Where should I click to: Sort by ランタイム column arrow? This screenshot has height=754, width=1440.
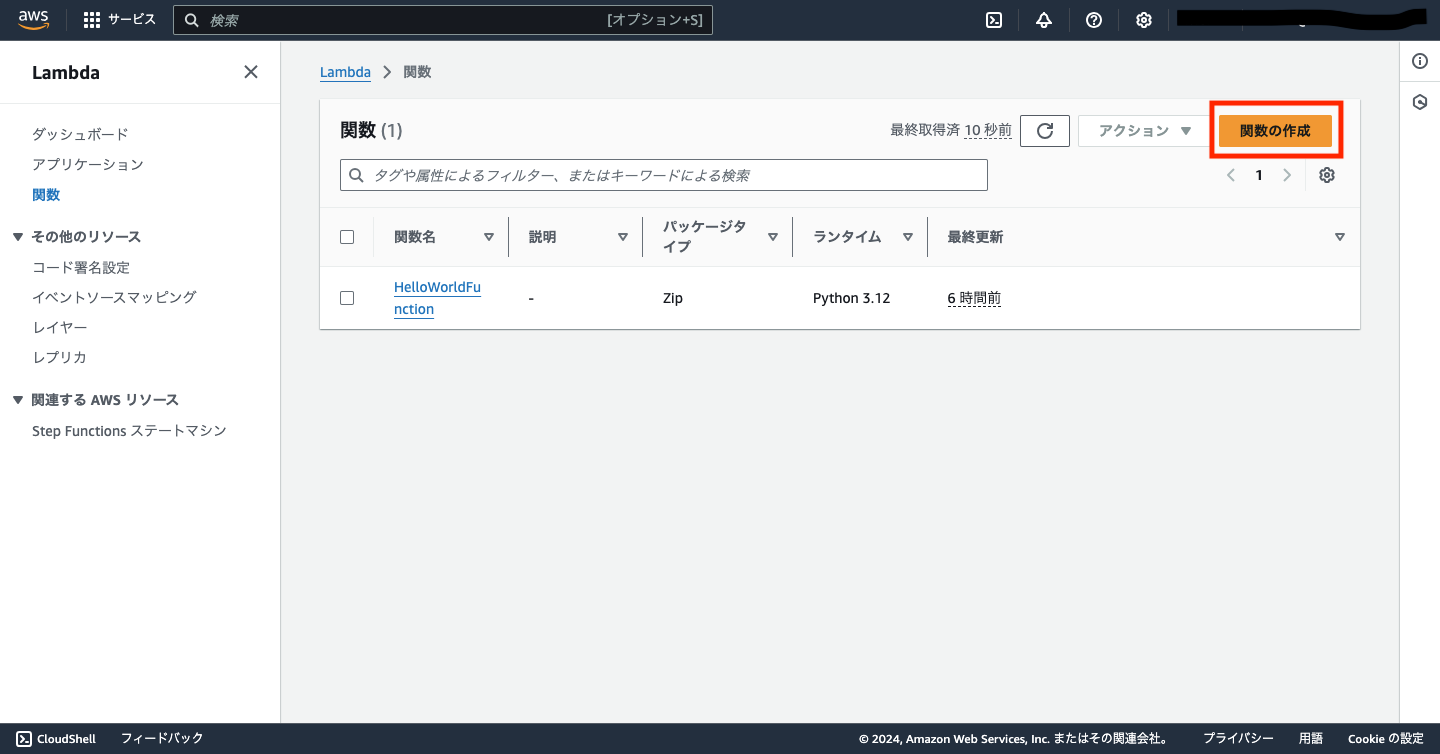click(908, 237)
